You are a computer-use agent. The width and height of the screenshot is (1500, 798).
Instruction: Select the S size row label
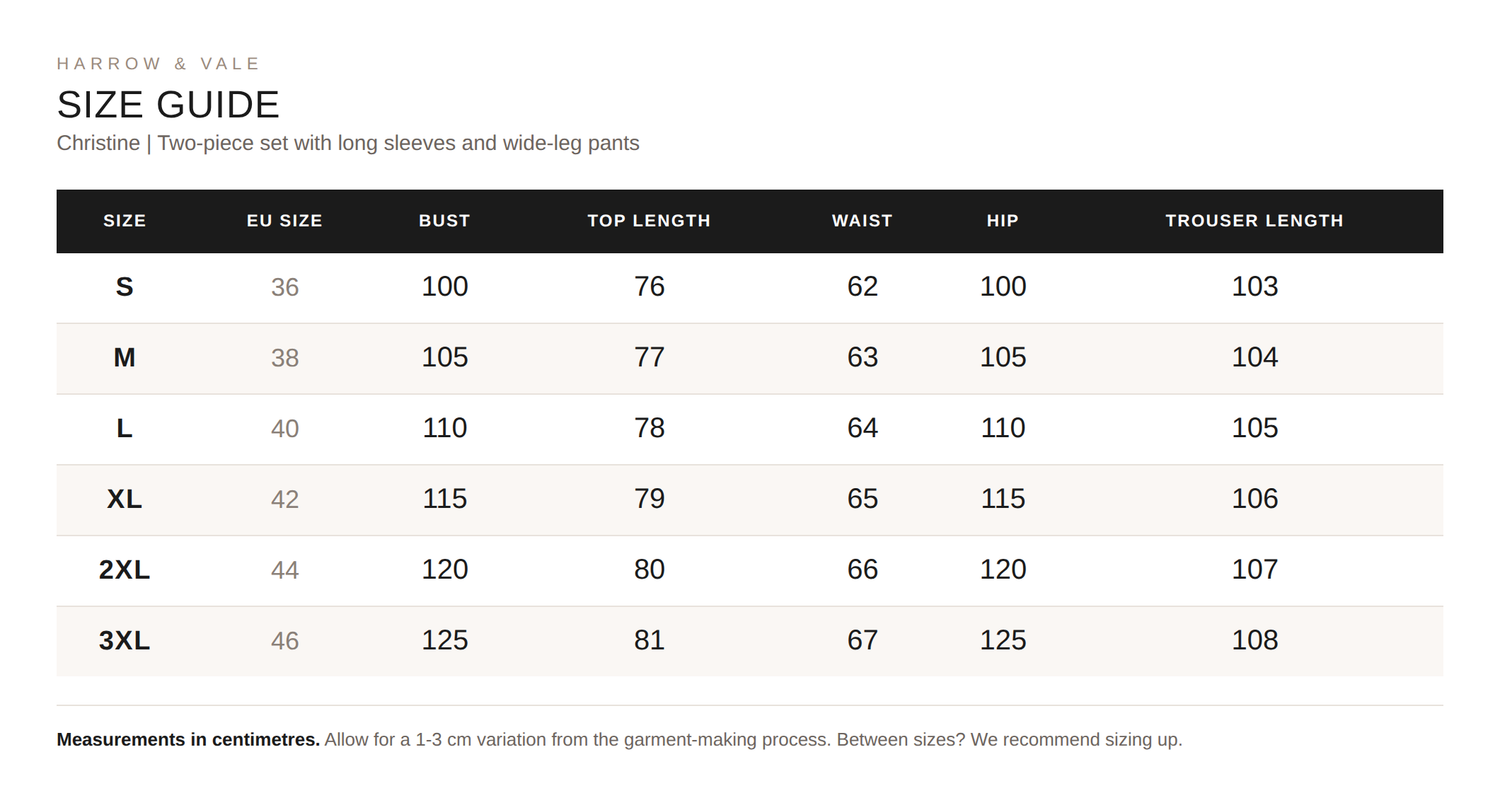(125, 287)
